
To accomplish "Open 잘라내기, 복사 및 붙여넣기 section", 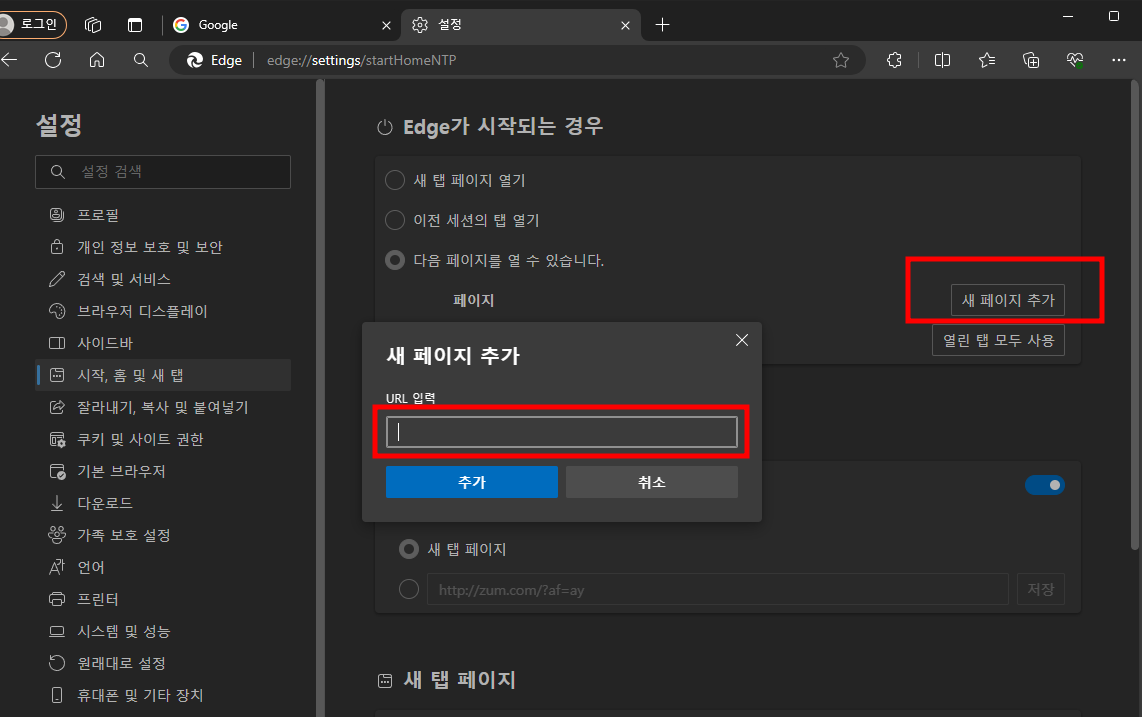I will (163, 407).
